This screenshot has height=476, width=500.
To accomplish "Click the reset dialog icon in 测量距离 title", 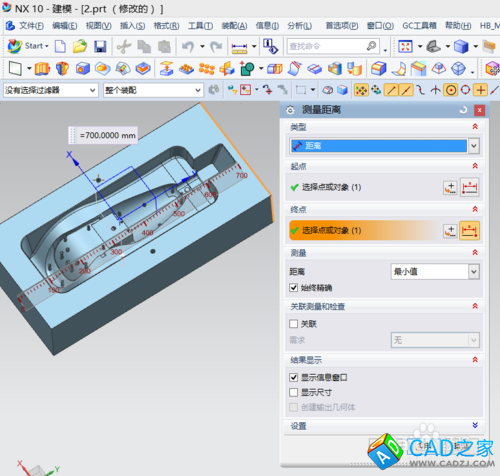I will tap(463, 110).
